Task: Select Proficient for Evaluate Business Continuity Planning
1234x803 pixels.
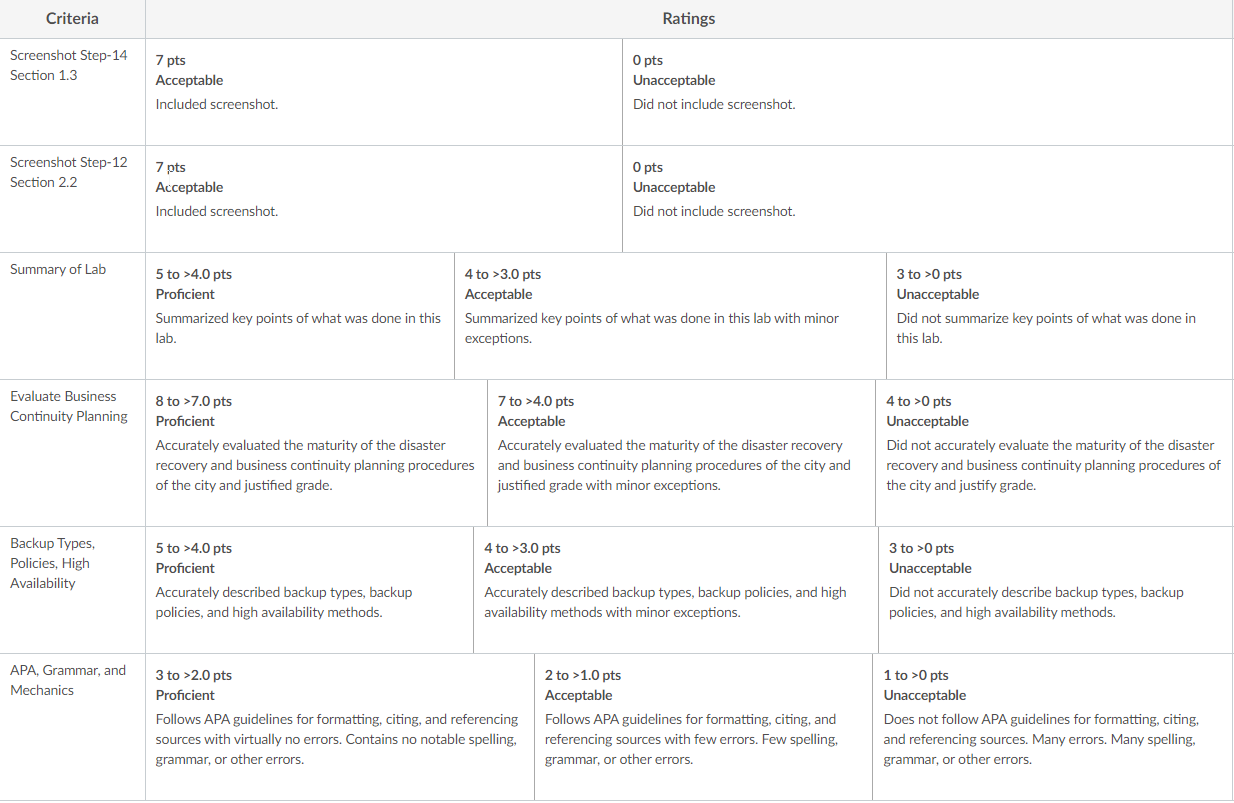Action: click(316, 453)
